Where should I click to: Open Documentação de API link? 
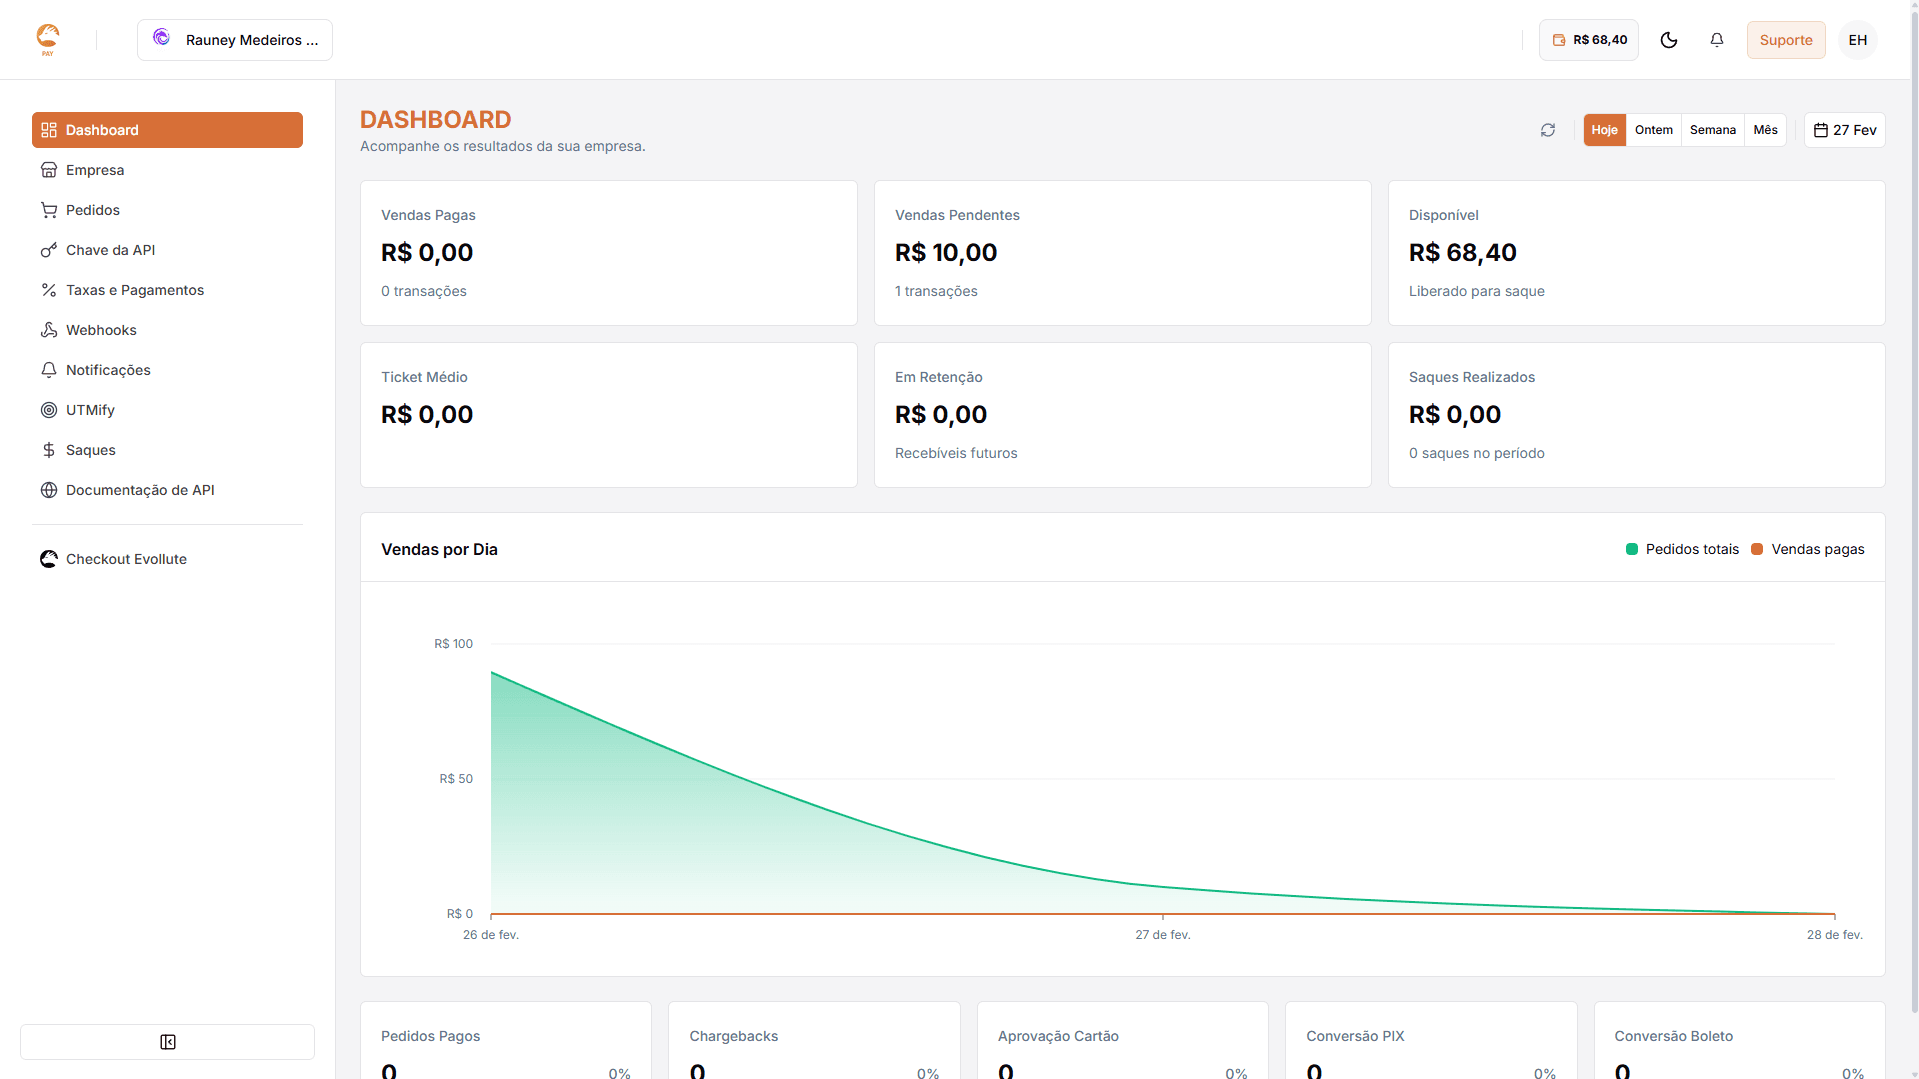coord(167,490)
